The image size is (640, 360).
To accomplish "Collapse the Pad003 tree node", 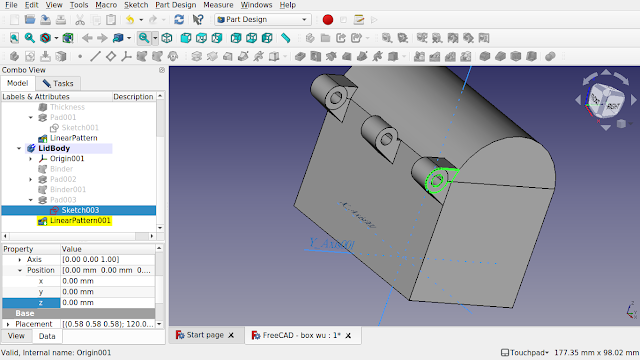I will point(31,200).
